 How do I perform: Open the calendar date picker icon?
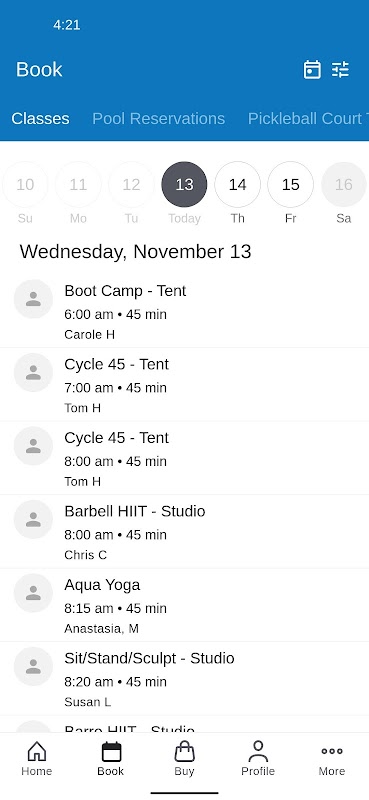[312, 69]
